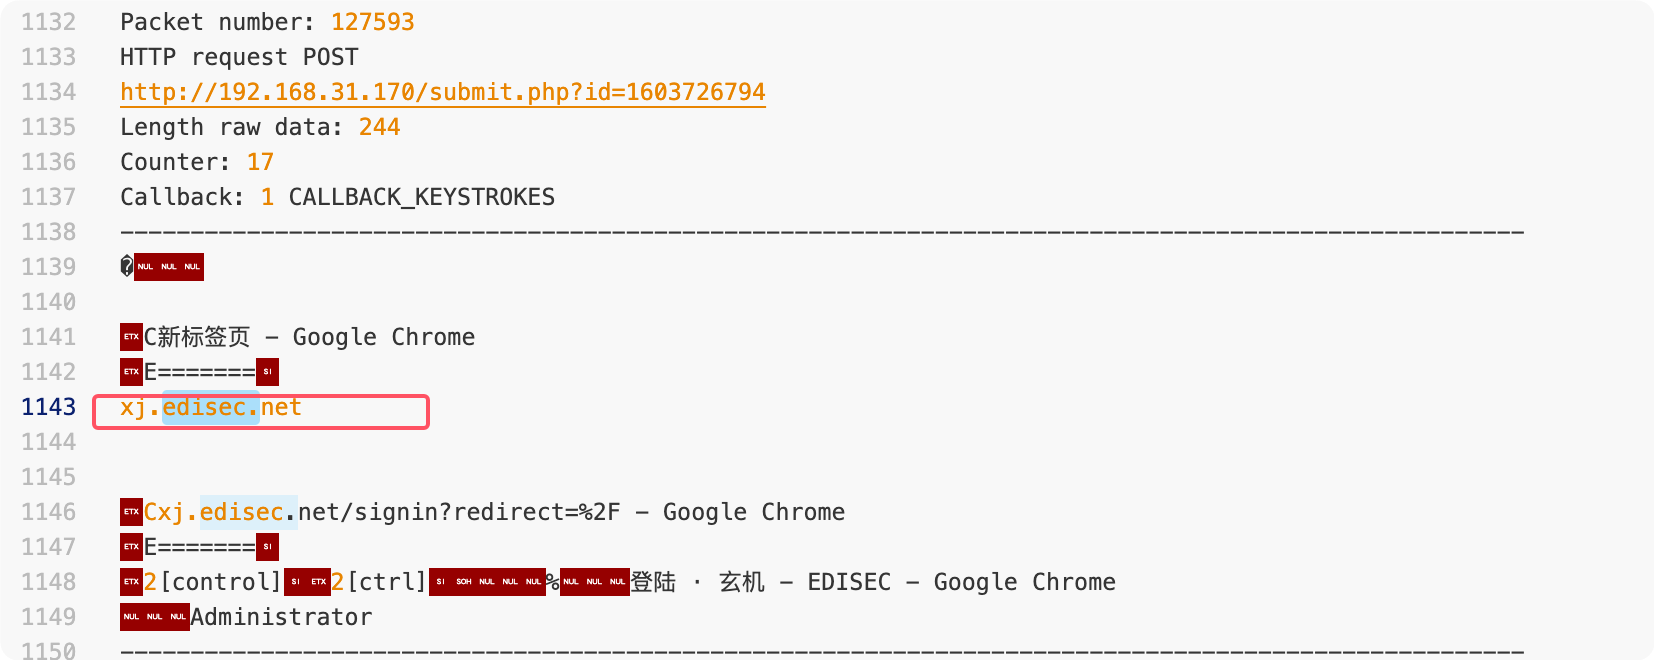The height and width of the screenshot is (660, 1654).
Task: Select packet number 127593 value
Action: (x=373, y=22)
